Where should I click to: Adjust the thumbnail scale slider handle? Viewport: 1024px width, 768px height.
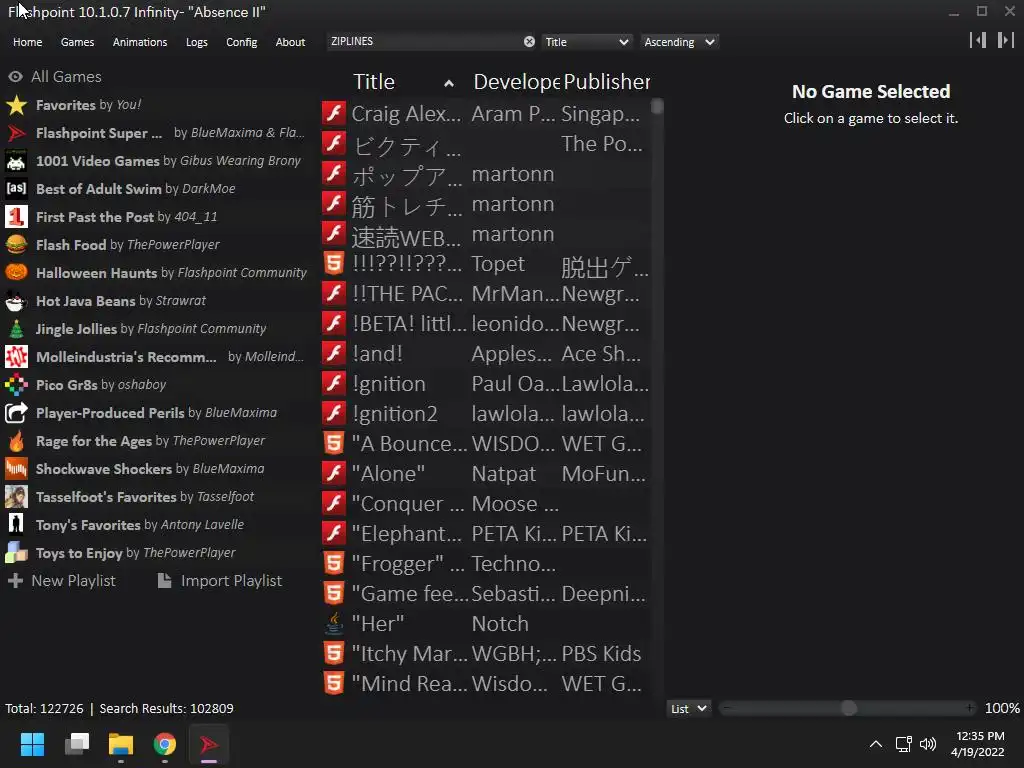click(848, 709)
